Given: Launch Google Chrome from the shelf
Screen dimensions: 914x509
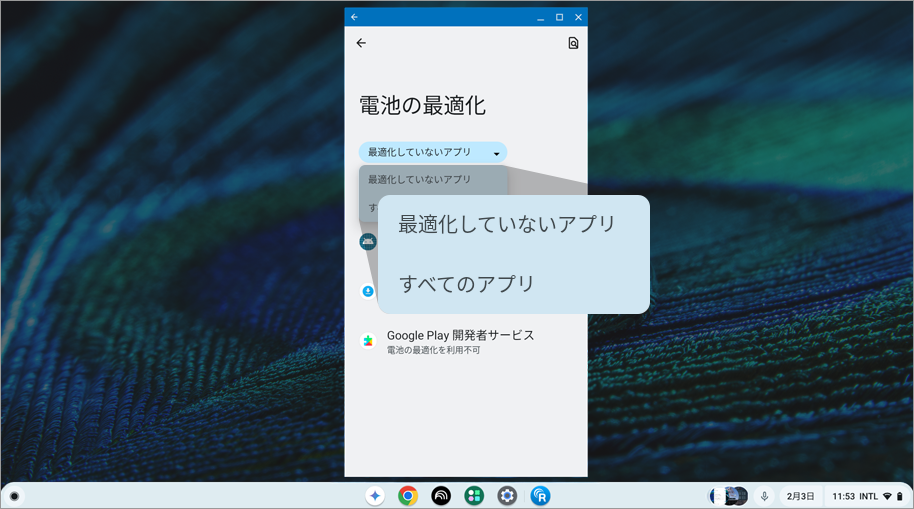Looking at the screenshot, I should click(x=408, y=496).
